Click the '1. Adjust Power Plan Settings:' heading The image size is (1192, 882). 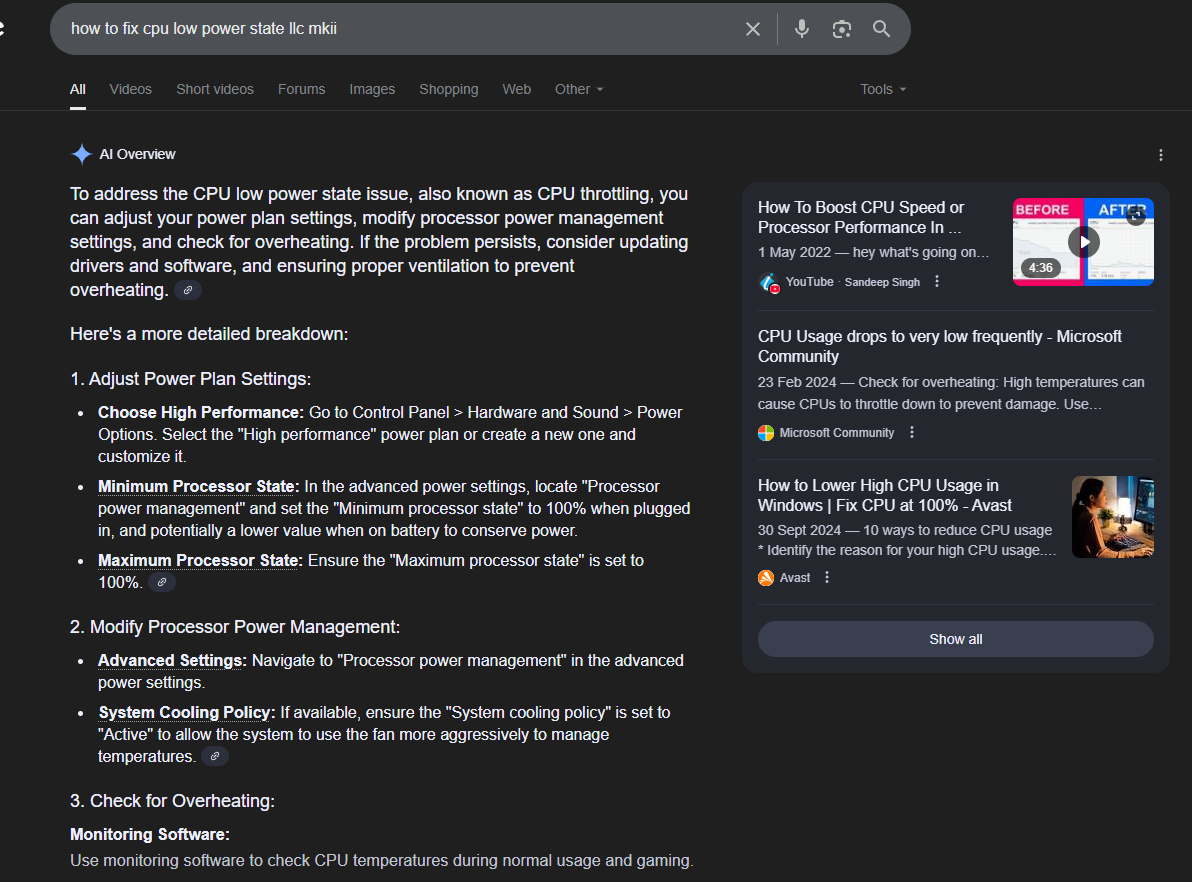pyautogui.click(x=190, y=379)
